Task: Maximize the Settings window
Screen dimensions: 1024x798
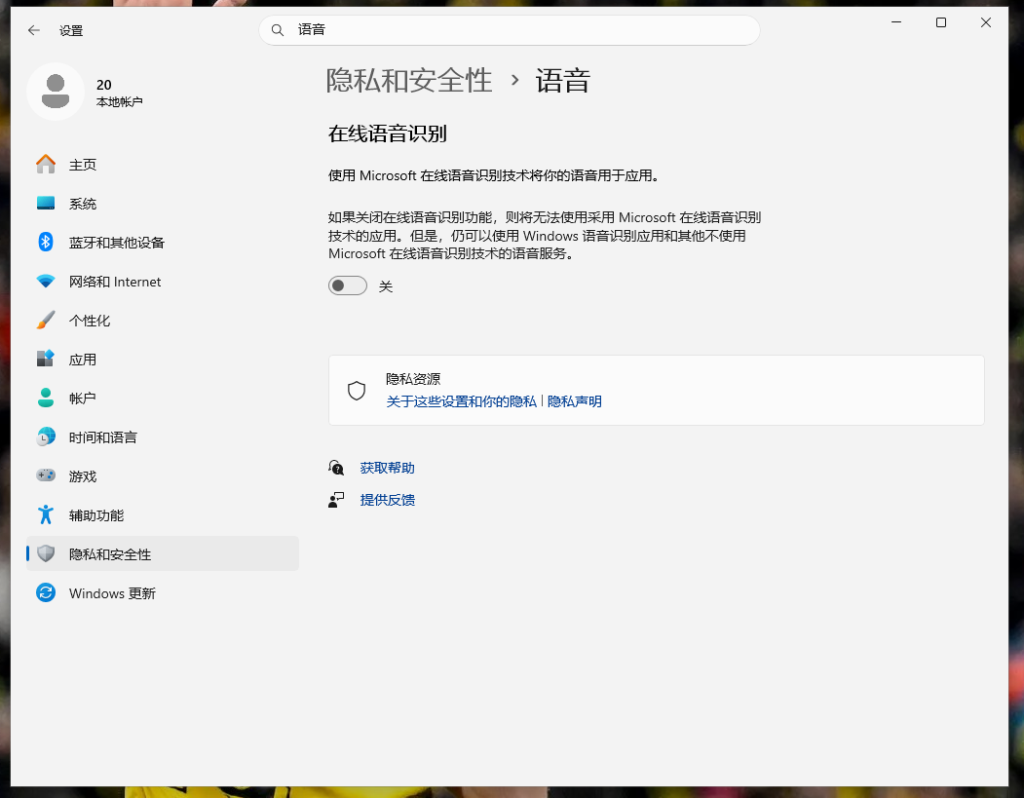Action: click(941, 22)
